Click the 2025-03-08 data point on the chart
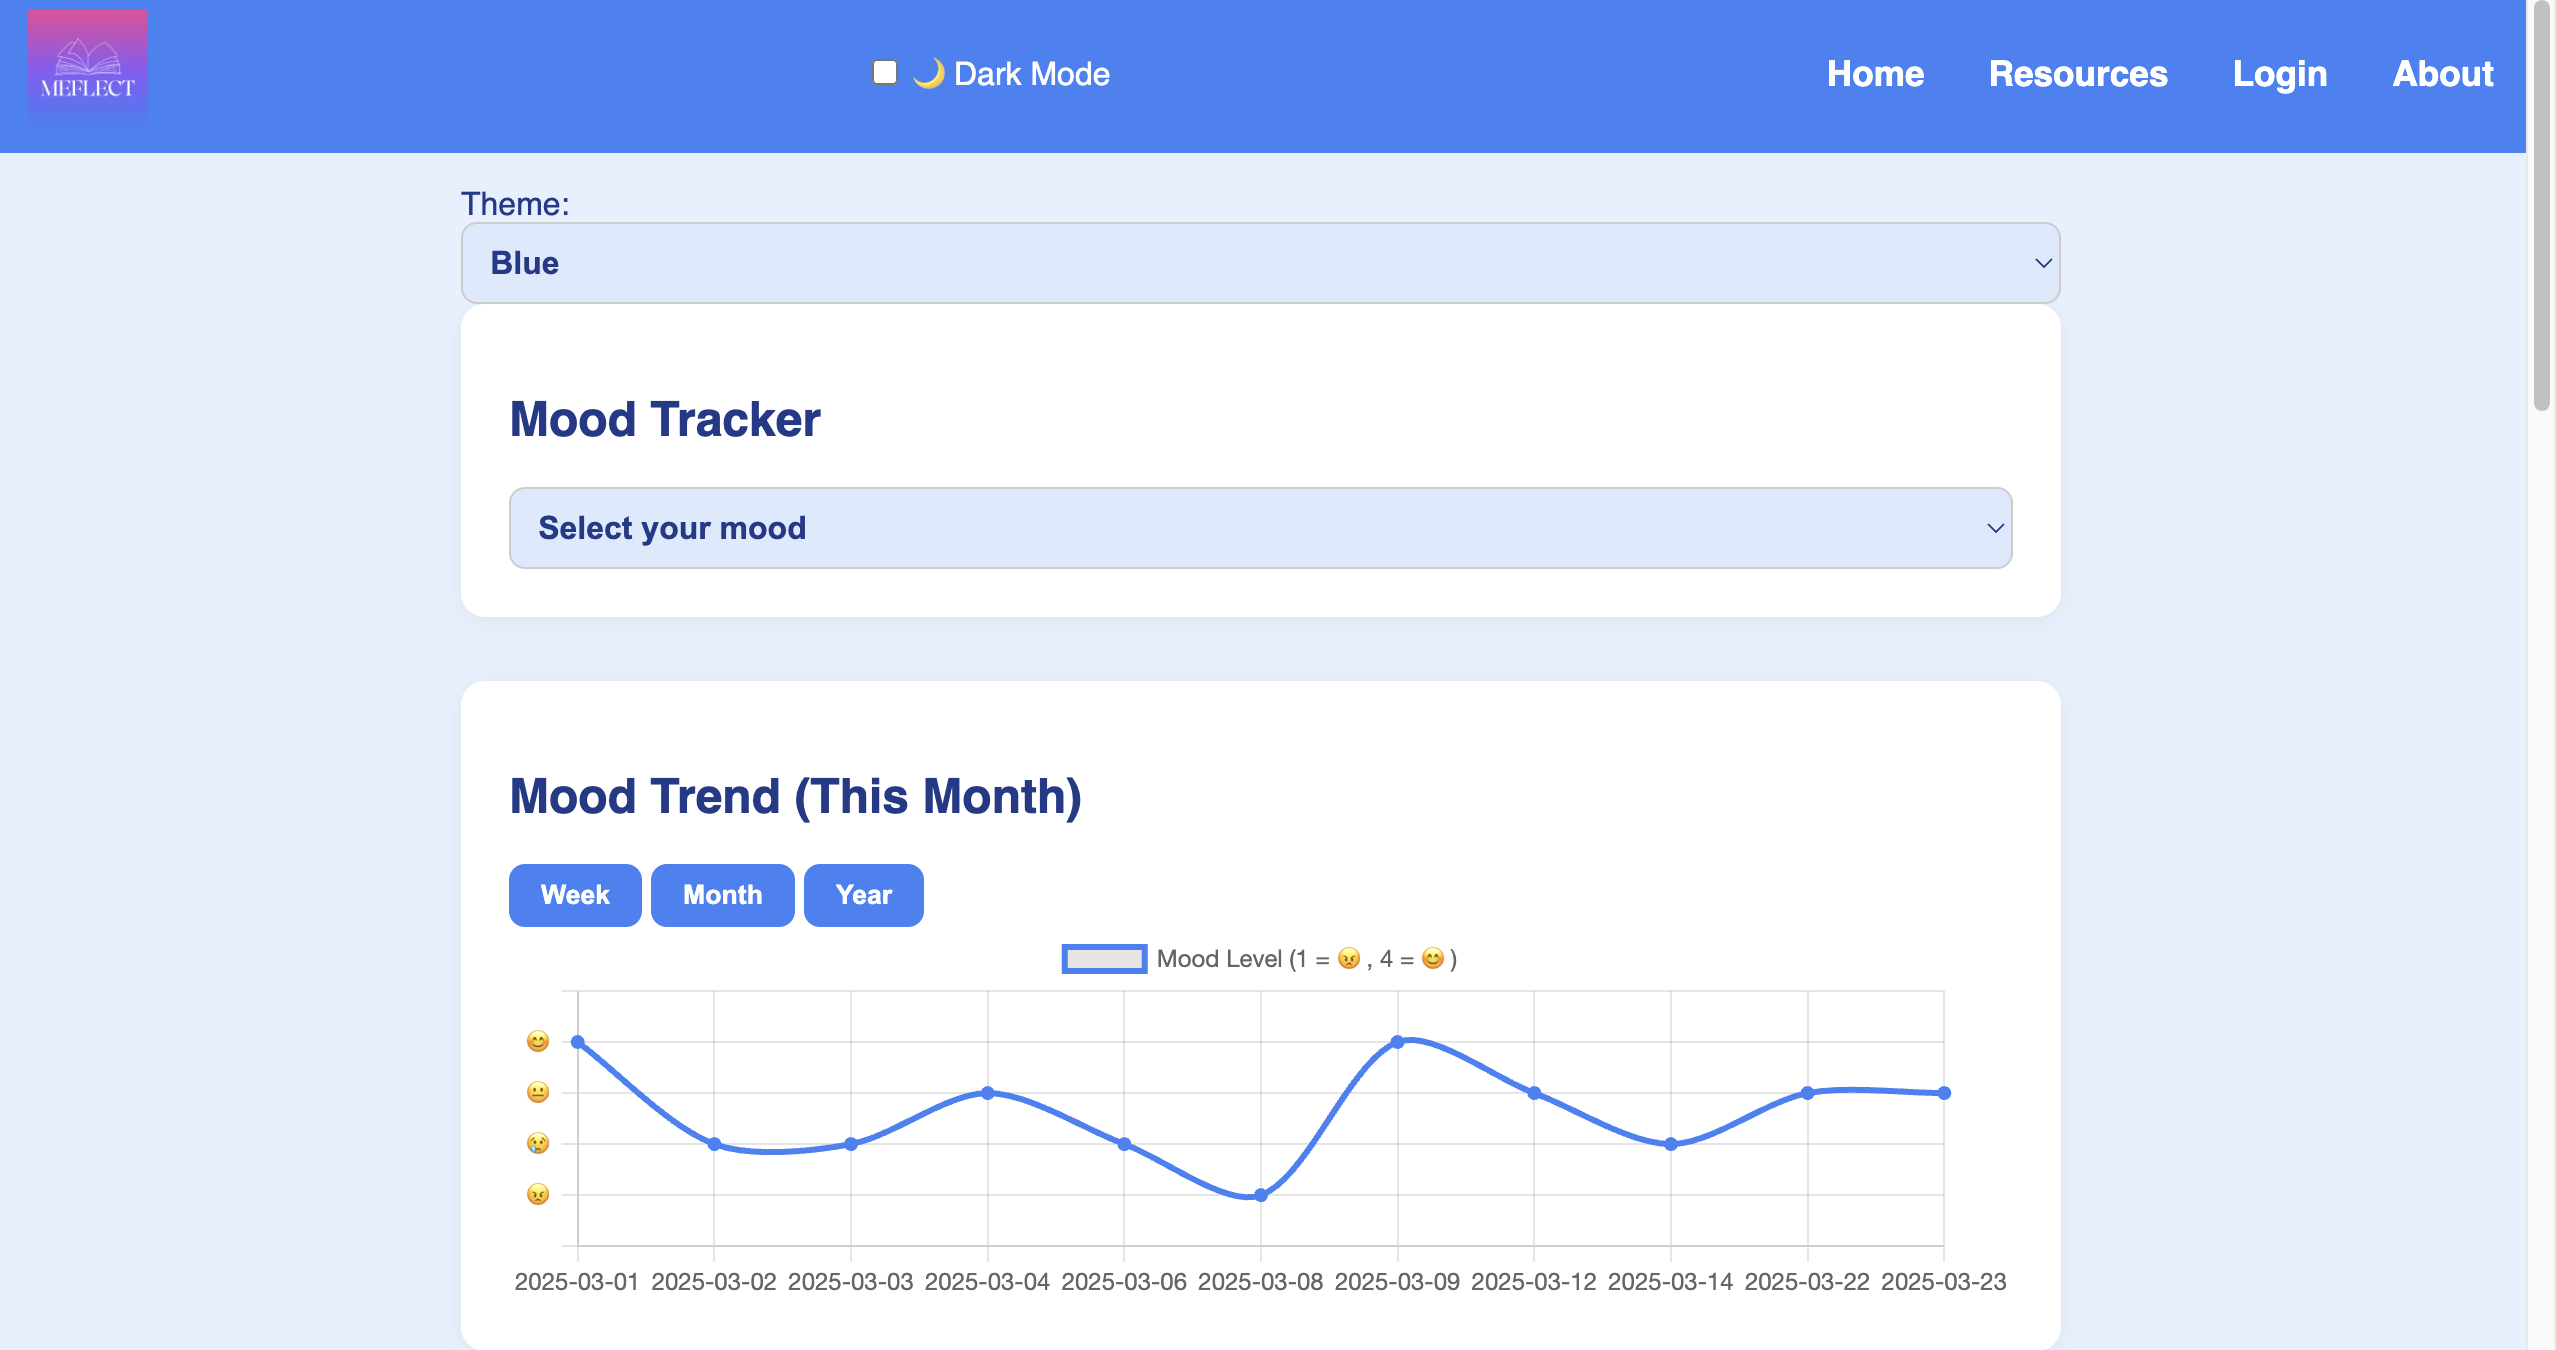Viewport: 2556px width, 1350px height. [x=1261, y=1195]
